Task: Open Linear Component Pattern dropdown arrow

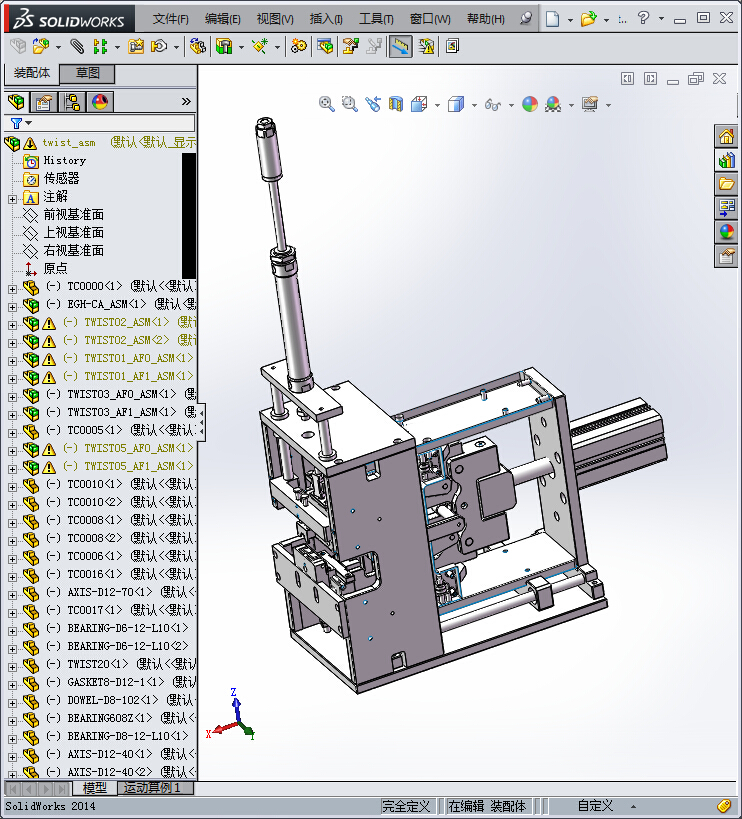Action: pyautogui.click(x=117, y=48)
